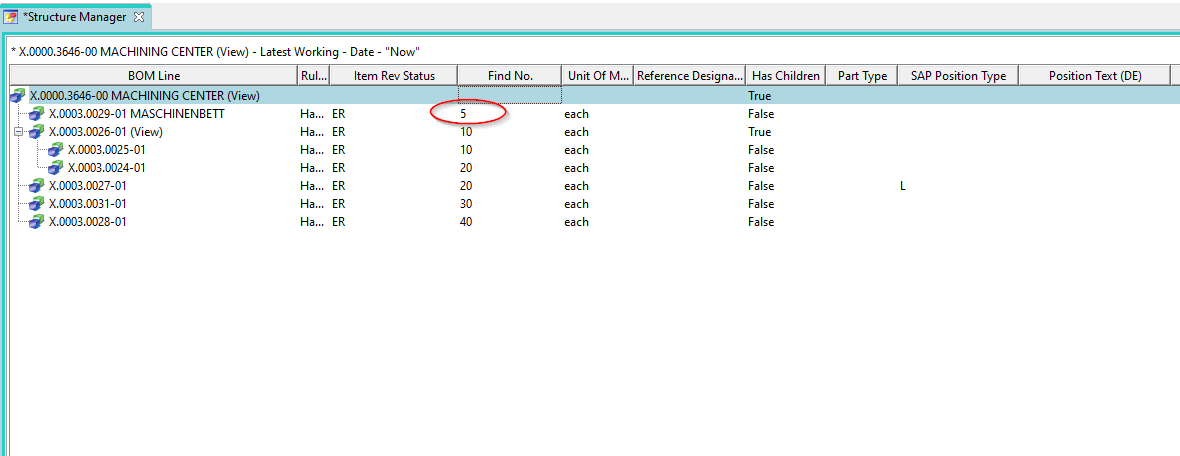Click the X.0003.0031-01 part icon
This screenshot has width=1180, height=456.
(x=37, y=204)
